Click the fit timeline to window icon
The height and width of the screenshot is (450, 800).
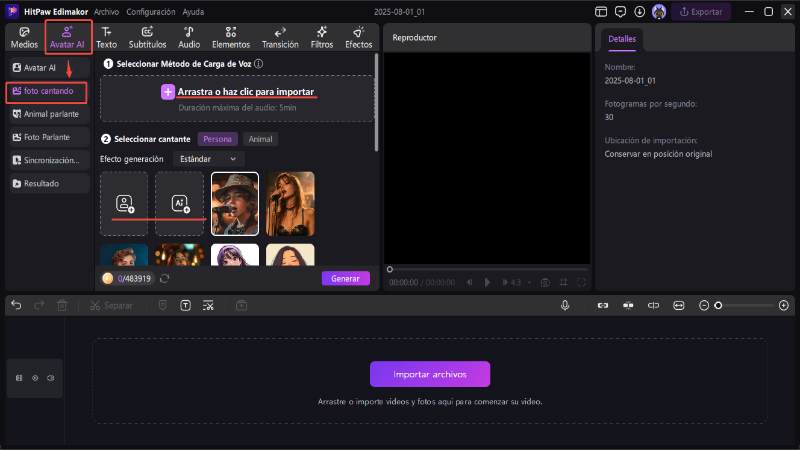pyautogui.click(x=679, y=305)
